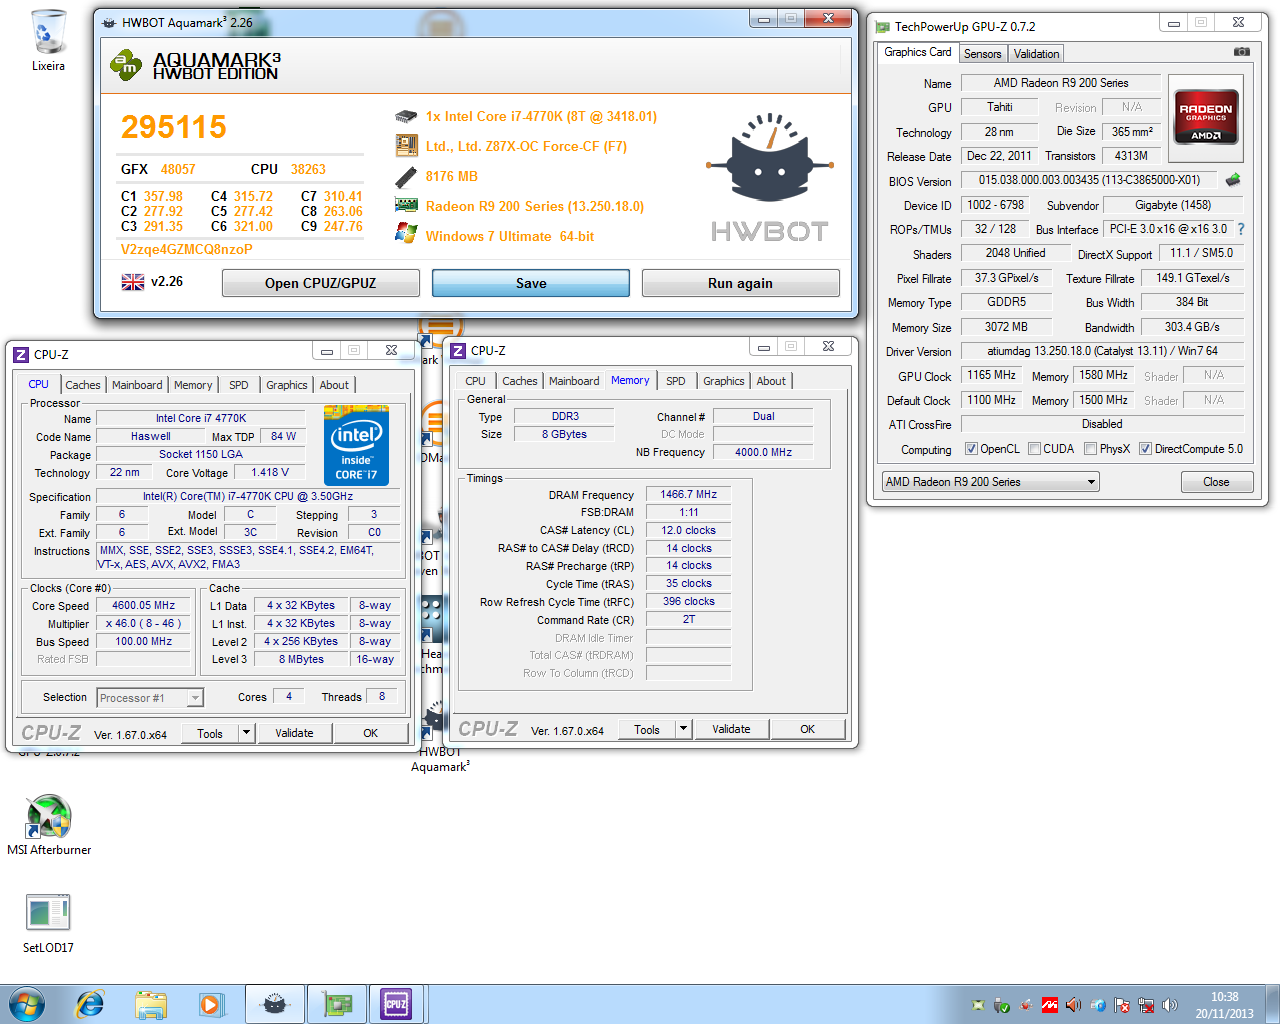1280x1024 pixels.
Task: Open the Graphics tab in right CPU-Z
Action: (x=723, y=381)
